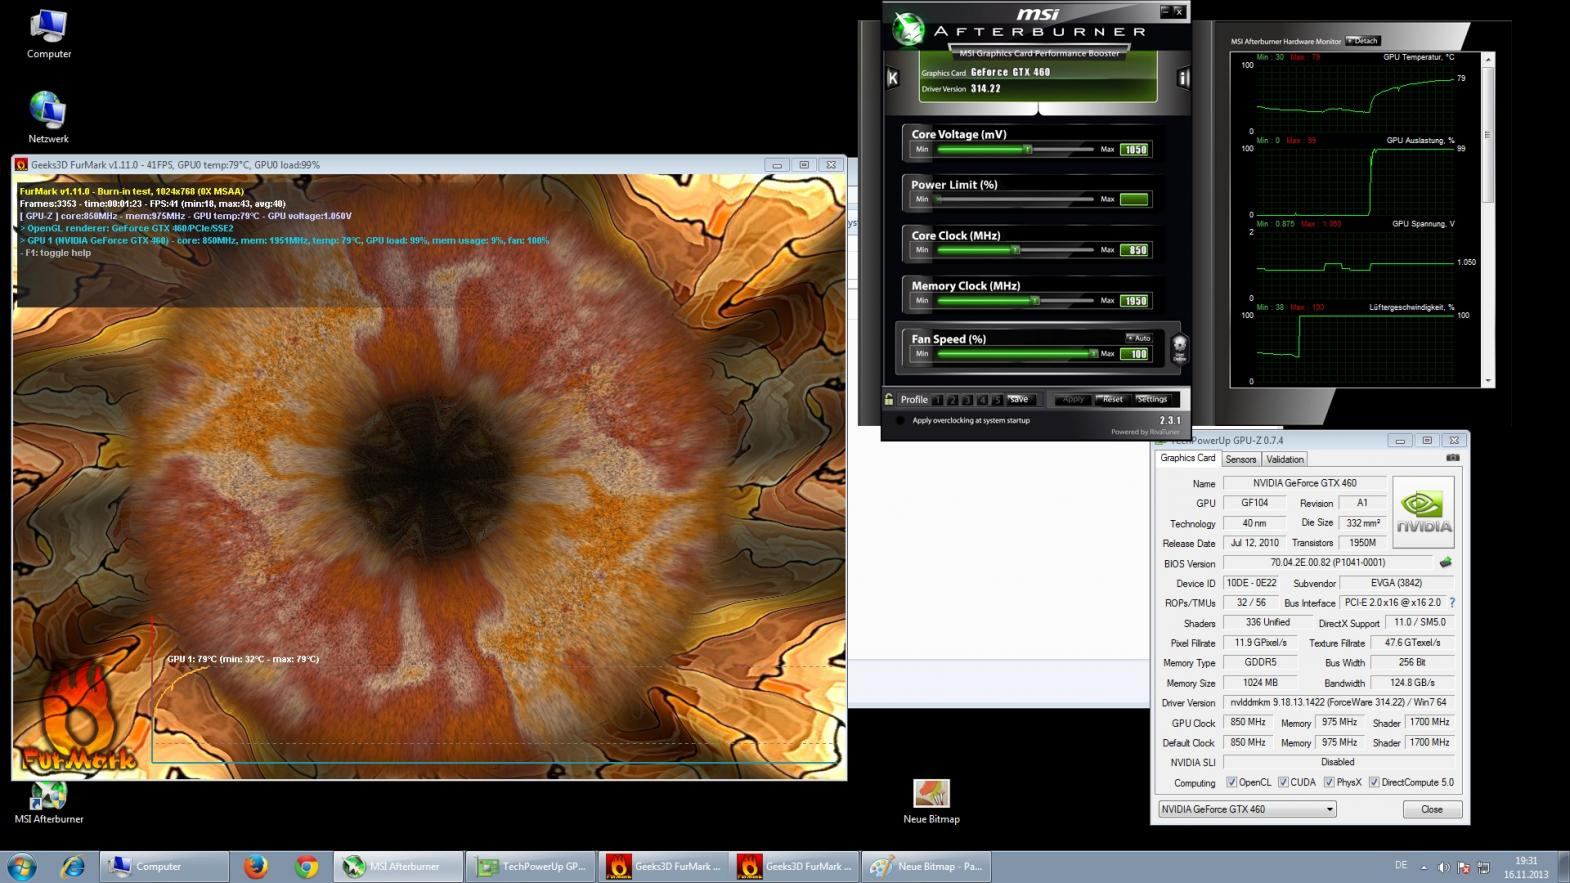Viewport: 1570px width, 883px height.
Task: Open the Netzwerk desktop icon
Action: tap(48, 118)
